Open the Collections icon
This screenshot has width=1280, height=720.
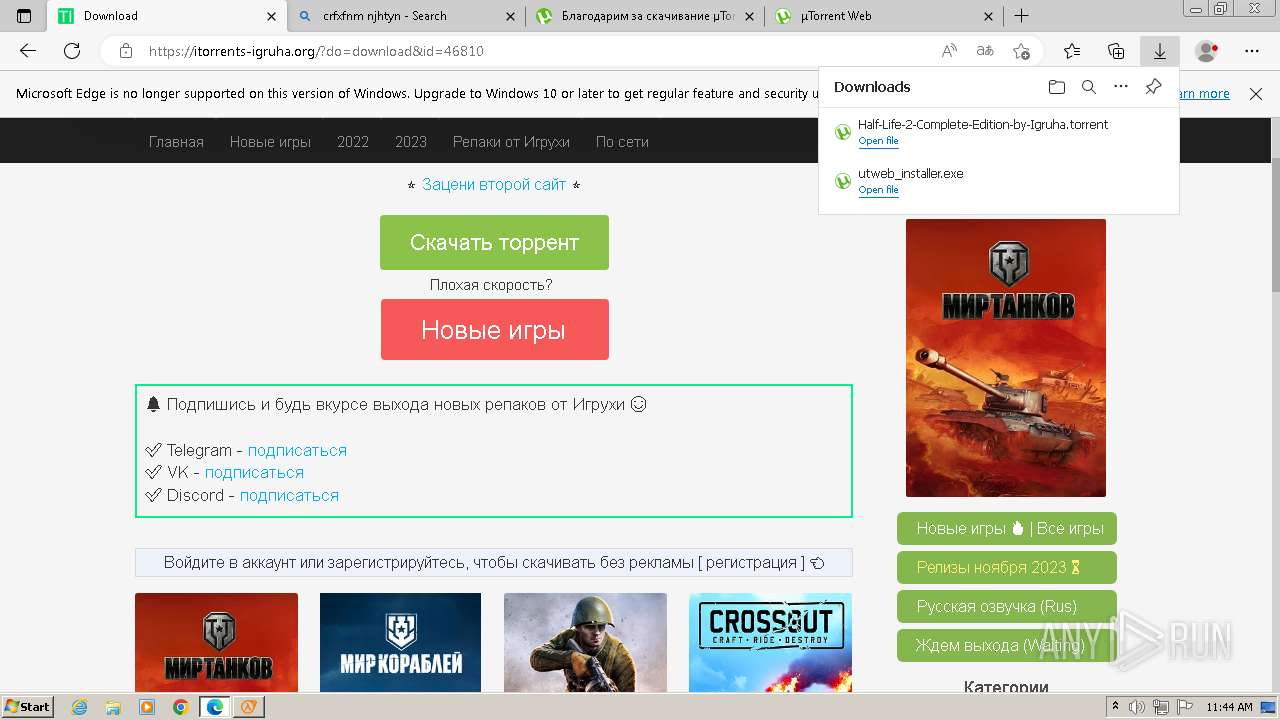point(1116,51)
